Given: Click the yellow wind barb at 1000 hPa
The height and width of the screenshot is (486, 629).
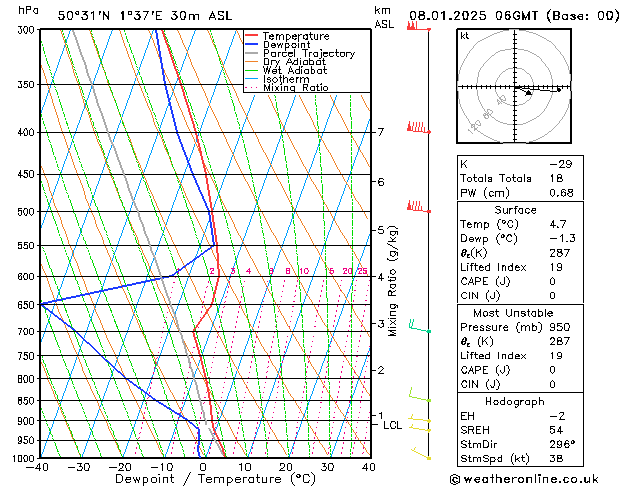Looking at the screenshot, I should click(421, 454).
